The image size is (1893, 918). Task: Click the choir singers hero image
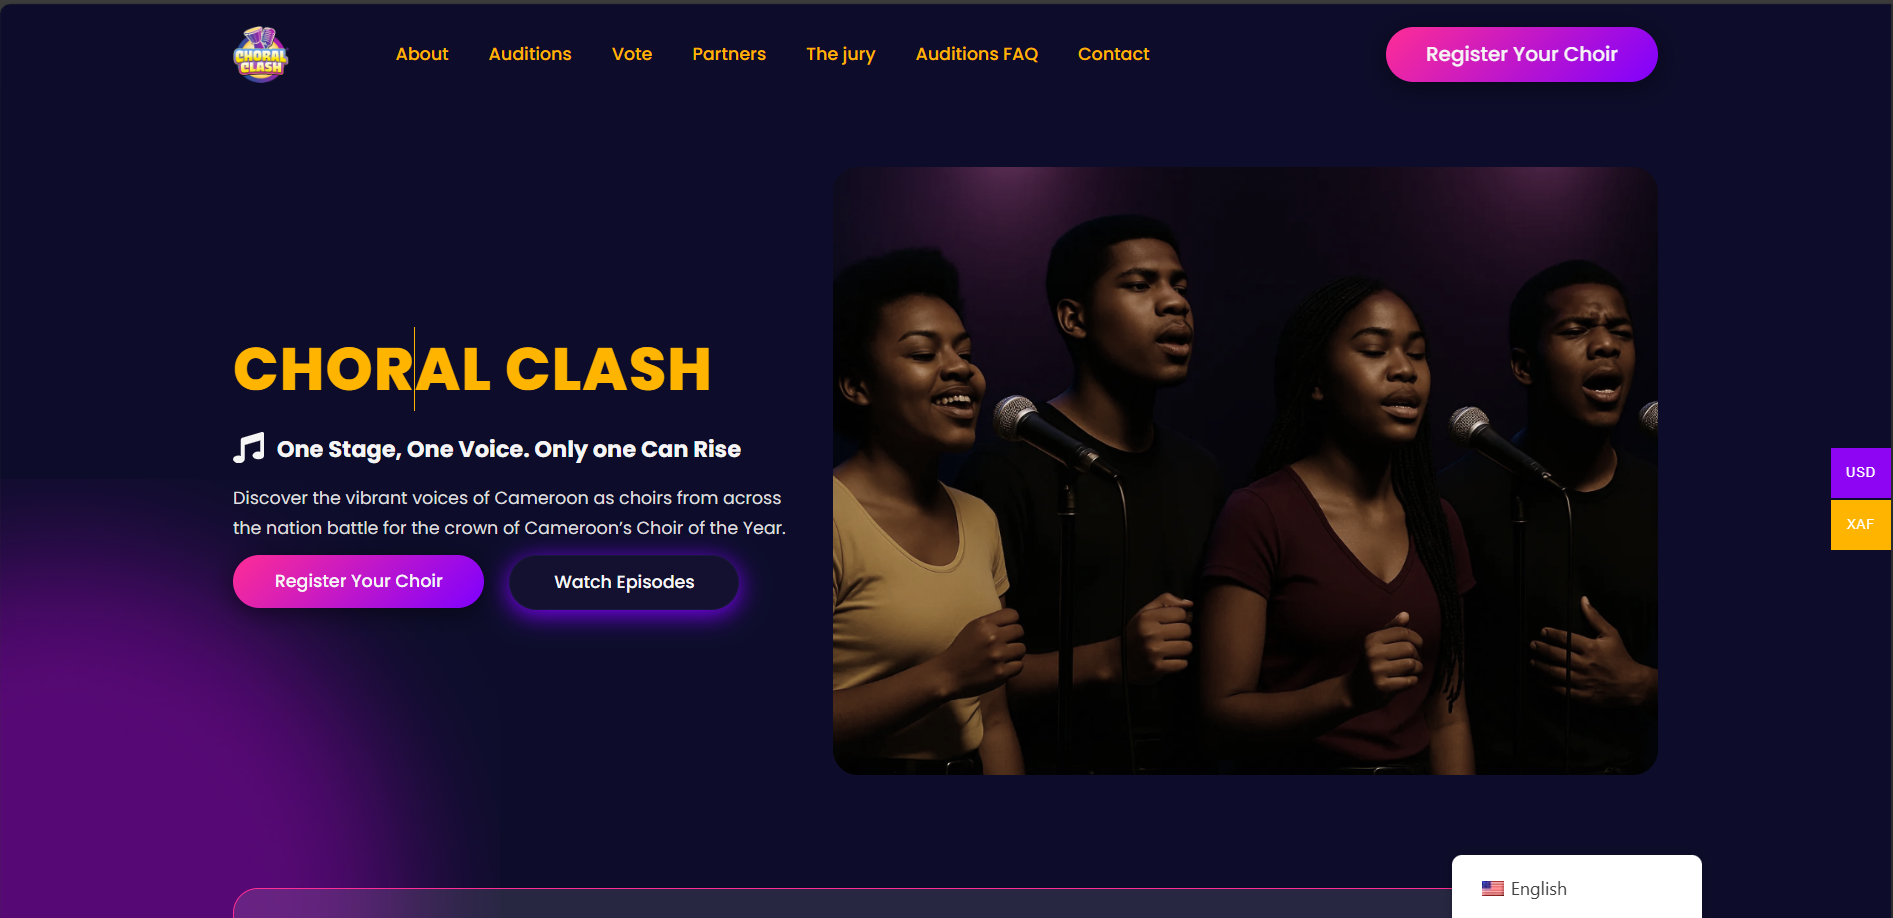click(1245, 470)
